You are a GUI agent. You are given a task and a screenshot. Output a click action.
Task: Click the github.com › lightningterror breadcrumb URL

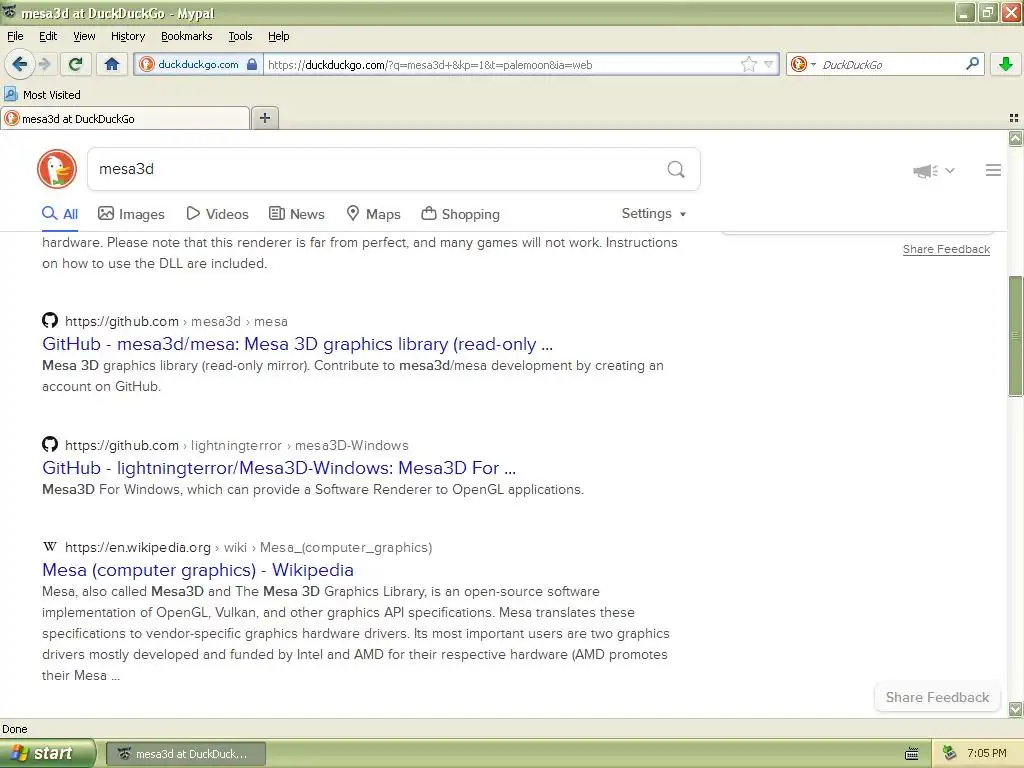point(236,445)
